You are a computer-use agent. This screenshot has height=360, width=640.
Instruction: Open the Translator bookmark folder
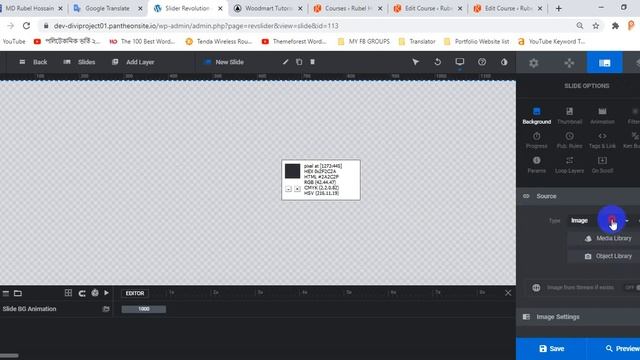(417, 41)
